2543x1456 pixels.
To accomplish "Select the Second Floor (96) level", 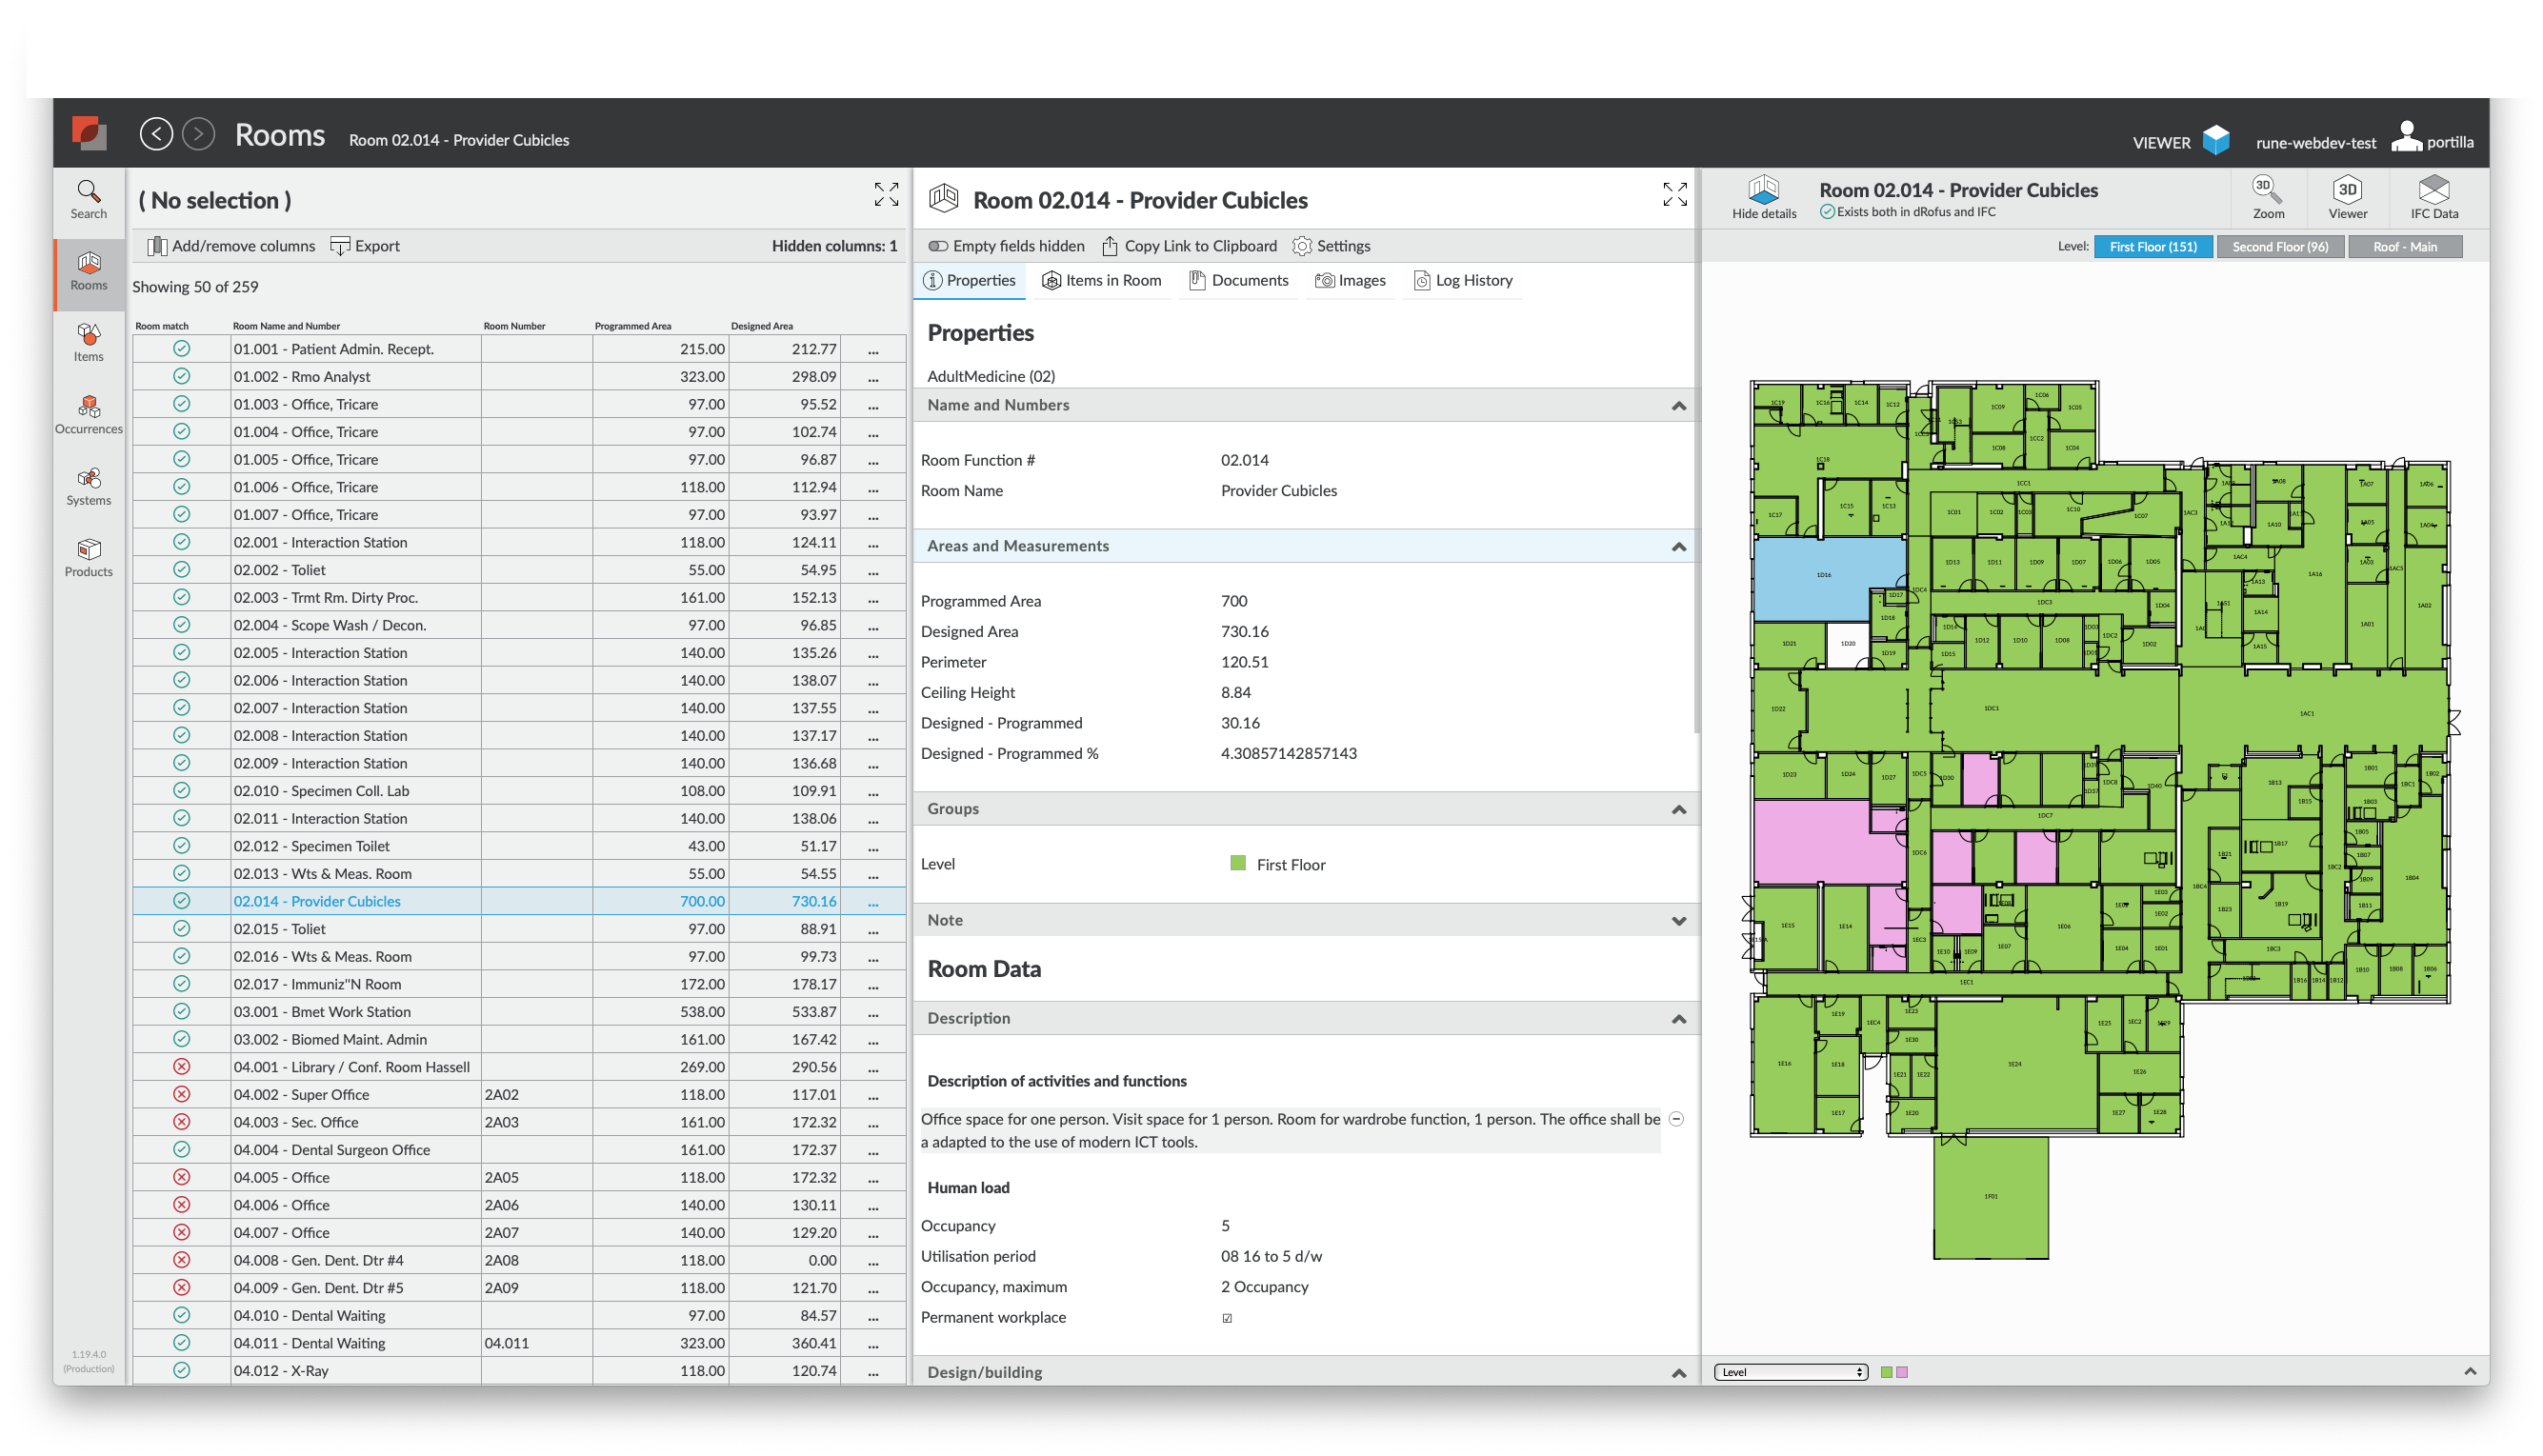I will pos(2279,247).
